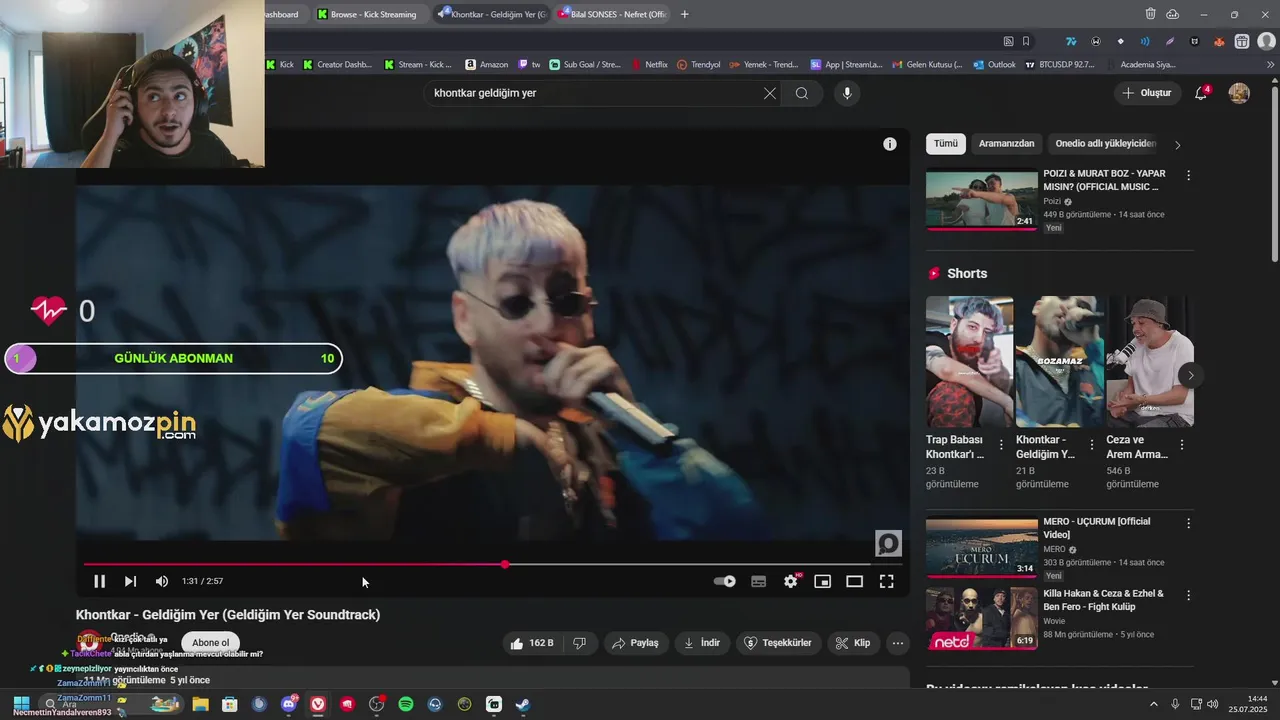
Task: Open the Outlook bookmark
Action: [x=995, y=64]
